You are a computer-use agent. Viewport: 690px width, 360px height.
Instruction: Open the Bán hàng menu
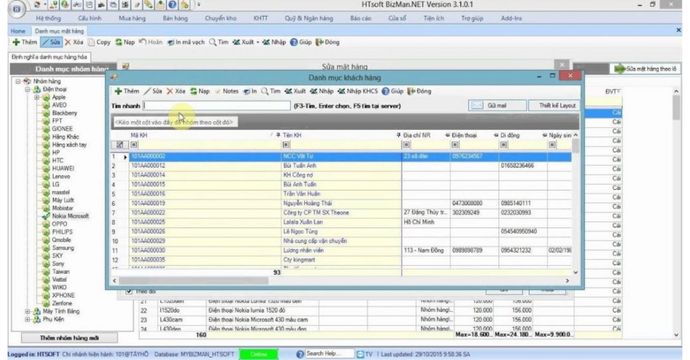[175, 18]
